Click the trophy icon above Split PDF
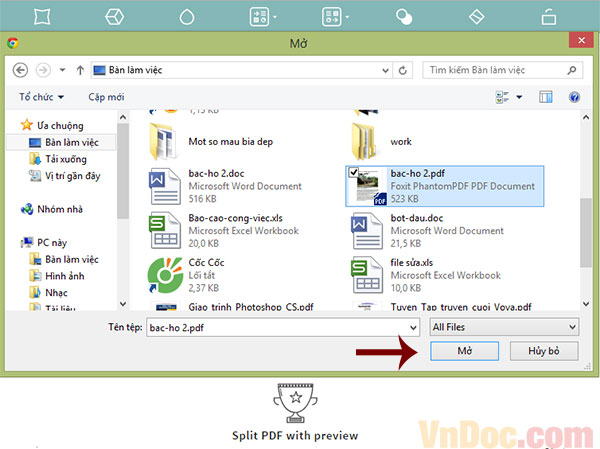The height and width of the screenshot is (449, 600). 295,403
